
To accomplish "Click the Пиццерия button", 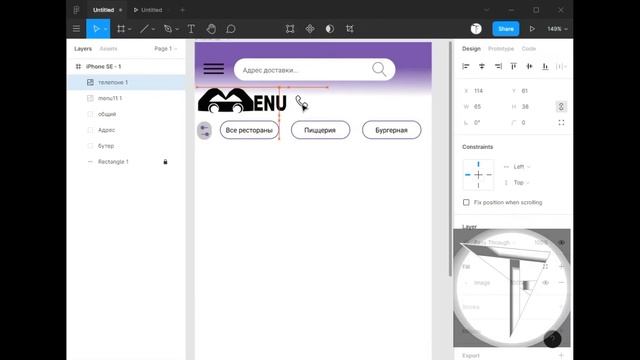I will click(x=320, y=130).
